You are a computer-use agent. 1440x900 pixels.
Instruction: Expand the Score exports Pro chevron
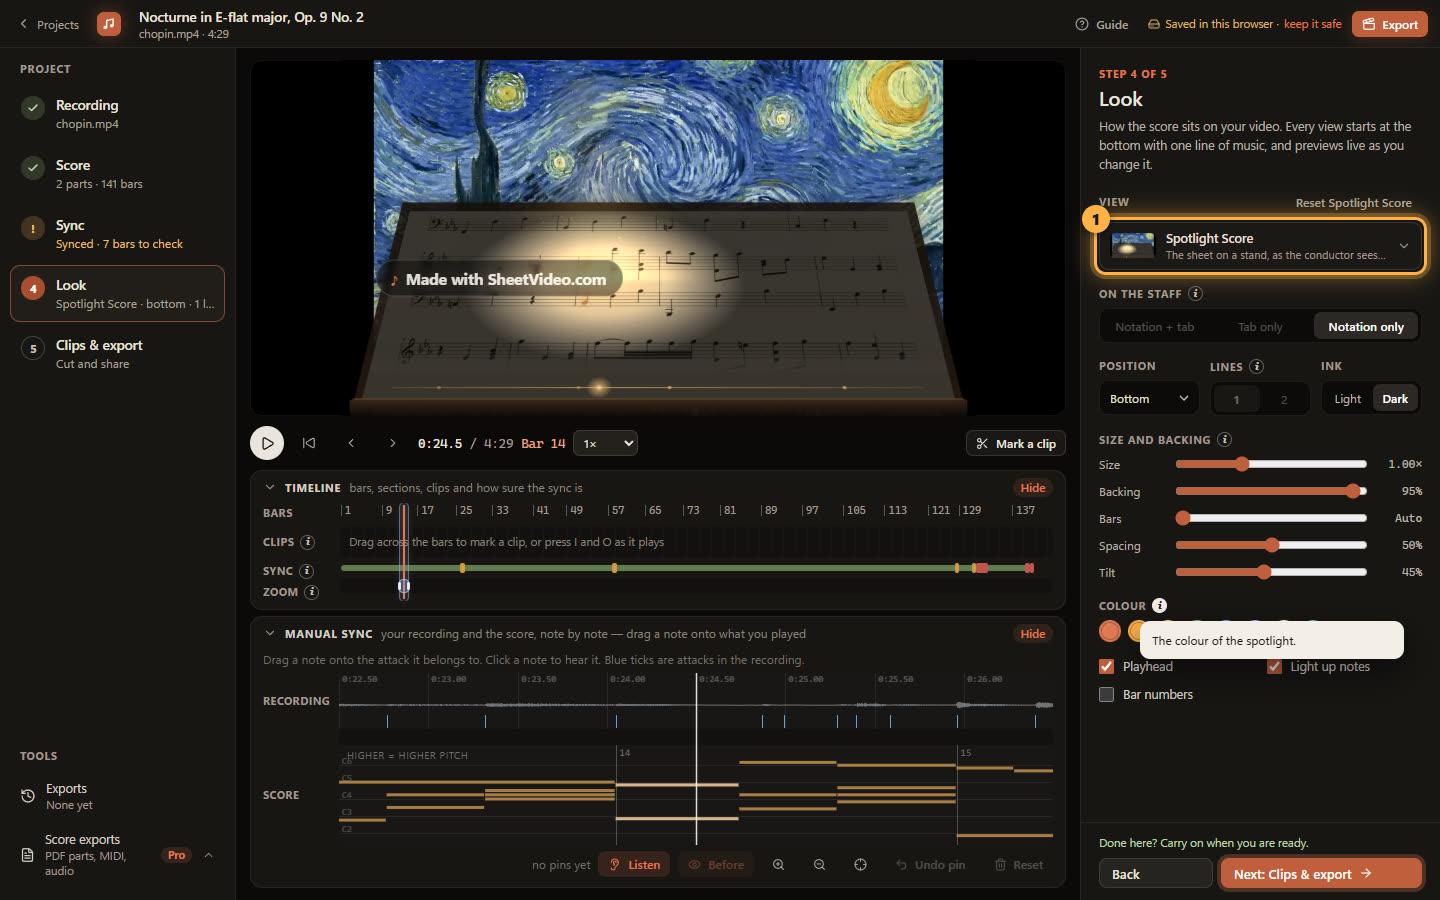(x=208, y=855)
